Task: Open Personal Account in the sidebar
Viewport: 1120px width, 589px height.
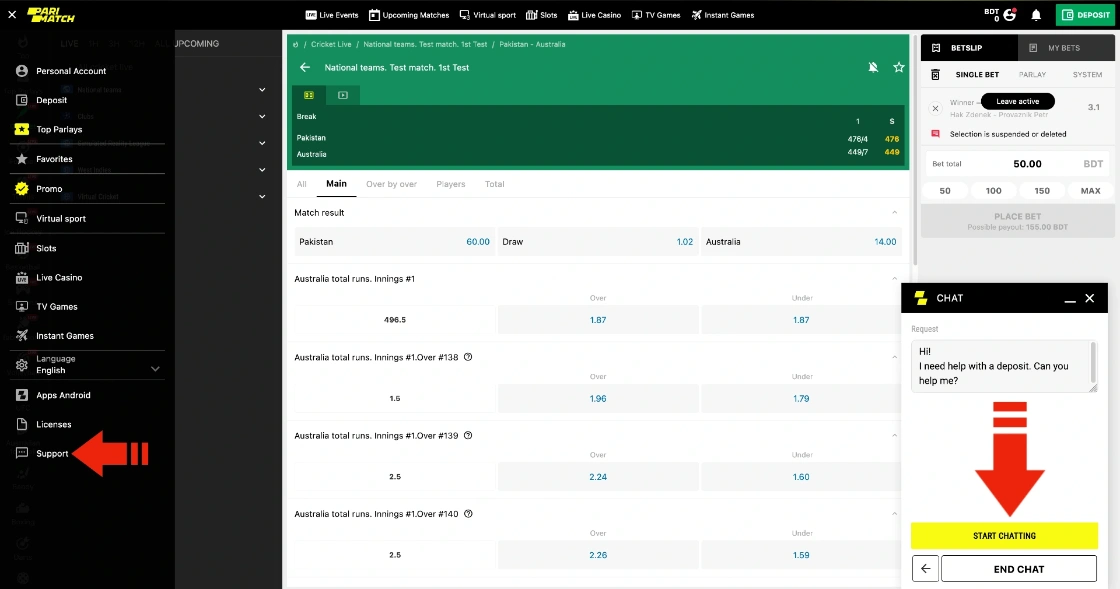Action: click(71, 71)
